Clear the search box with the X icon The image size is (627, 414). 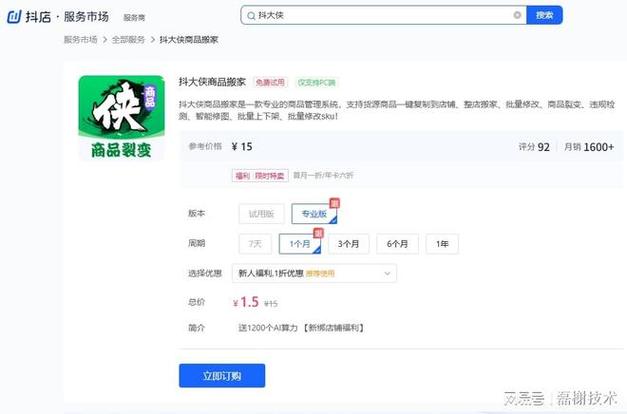point(517,15)
